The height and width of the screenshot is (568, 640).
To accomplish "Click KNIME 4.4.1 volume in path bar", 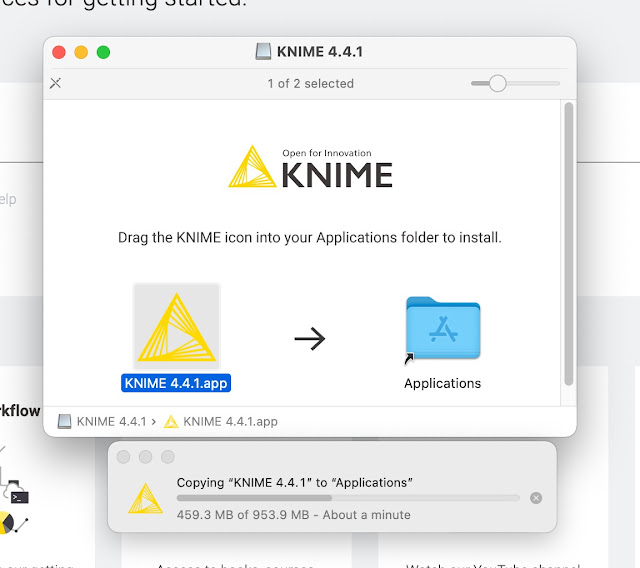I will [102, 422].
